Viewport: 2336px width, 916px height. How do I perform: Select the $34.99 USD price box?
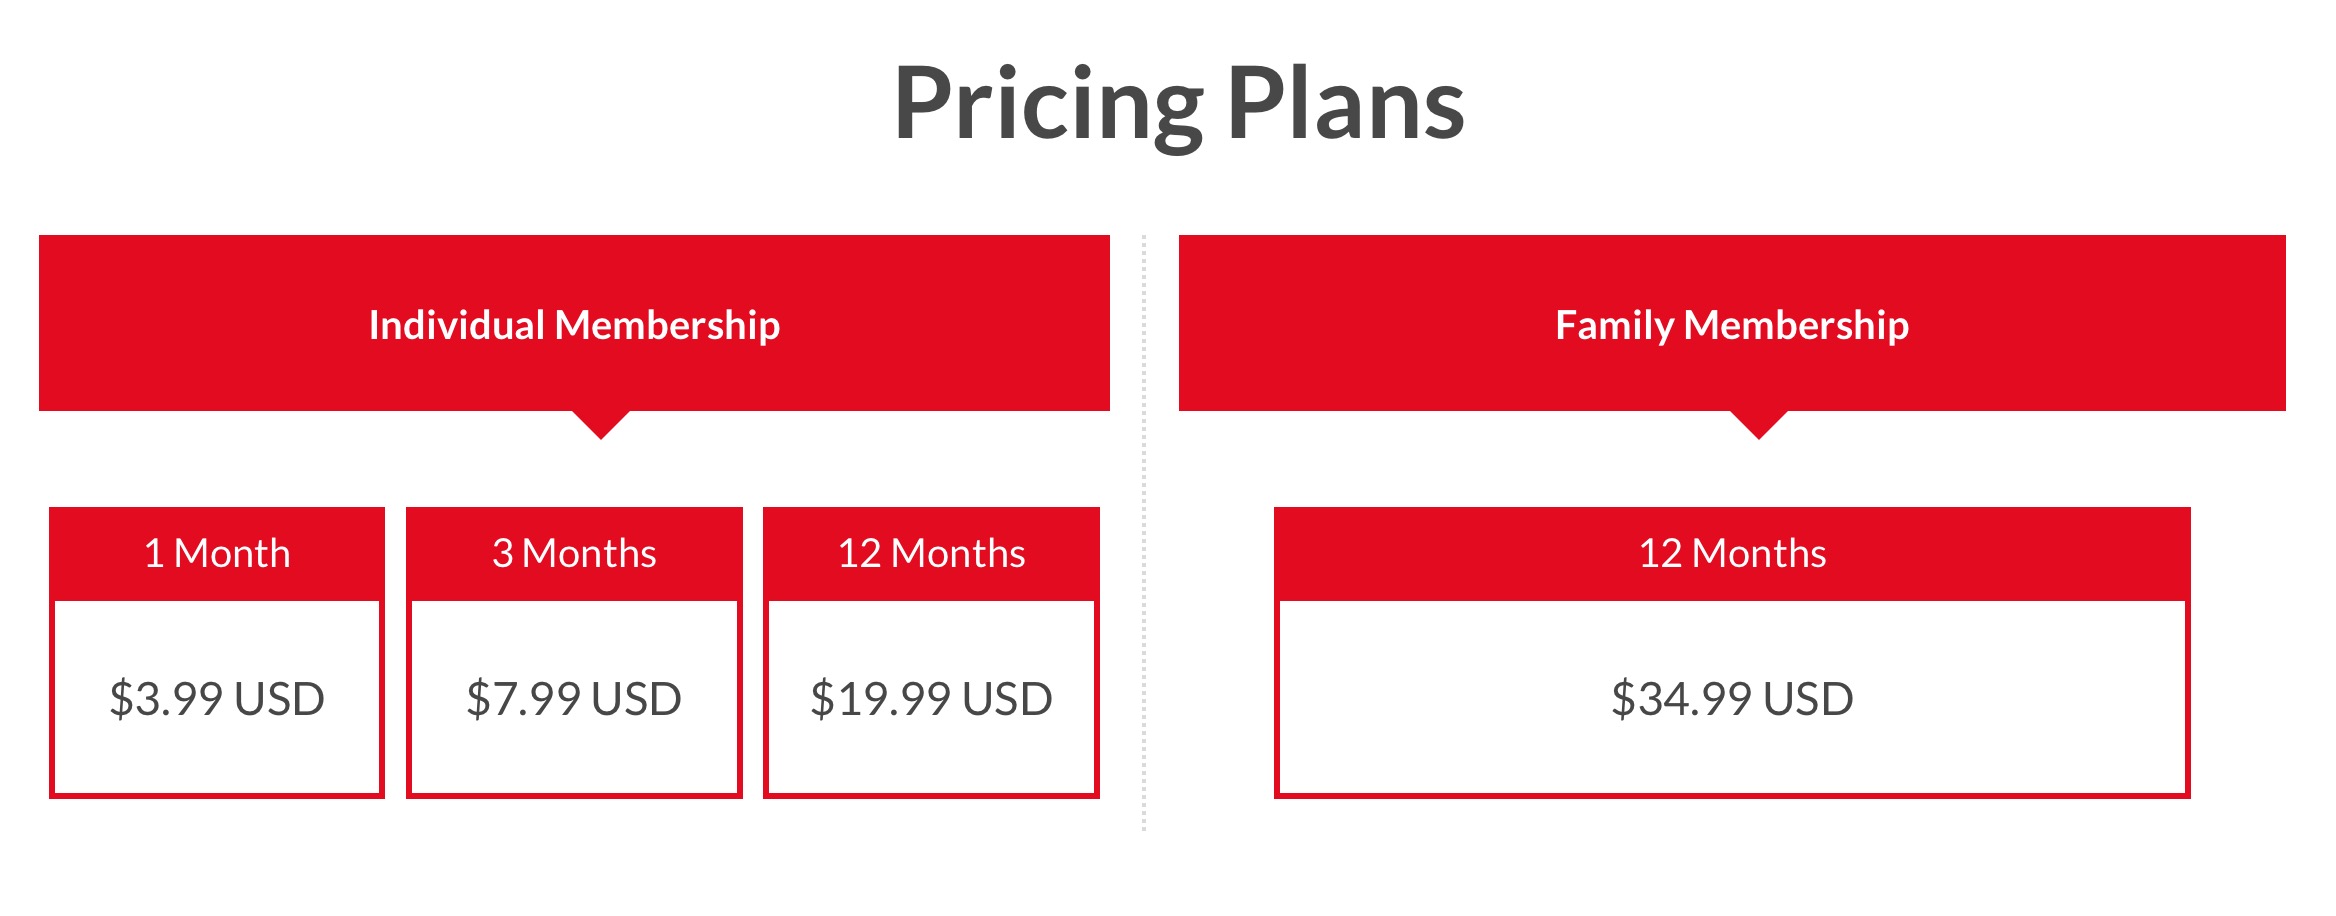coord(1732,698)
